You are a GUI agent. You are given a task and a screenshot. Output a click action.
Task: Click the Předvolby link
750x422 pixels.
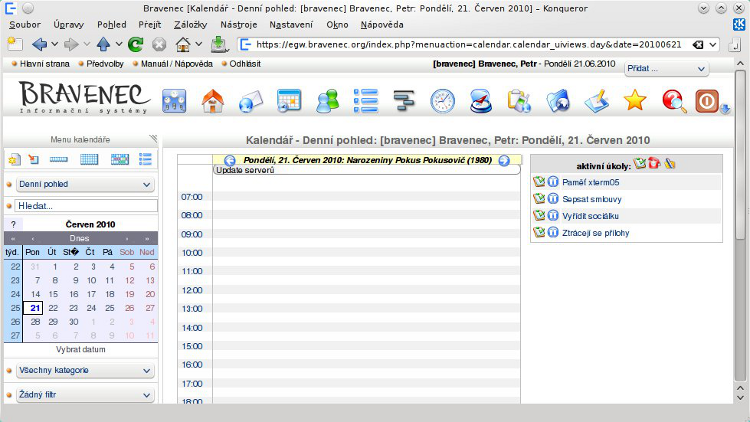(x=105, y=64)
